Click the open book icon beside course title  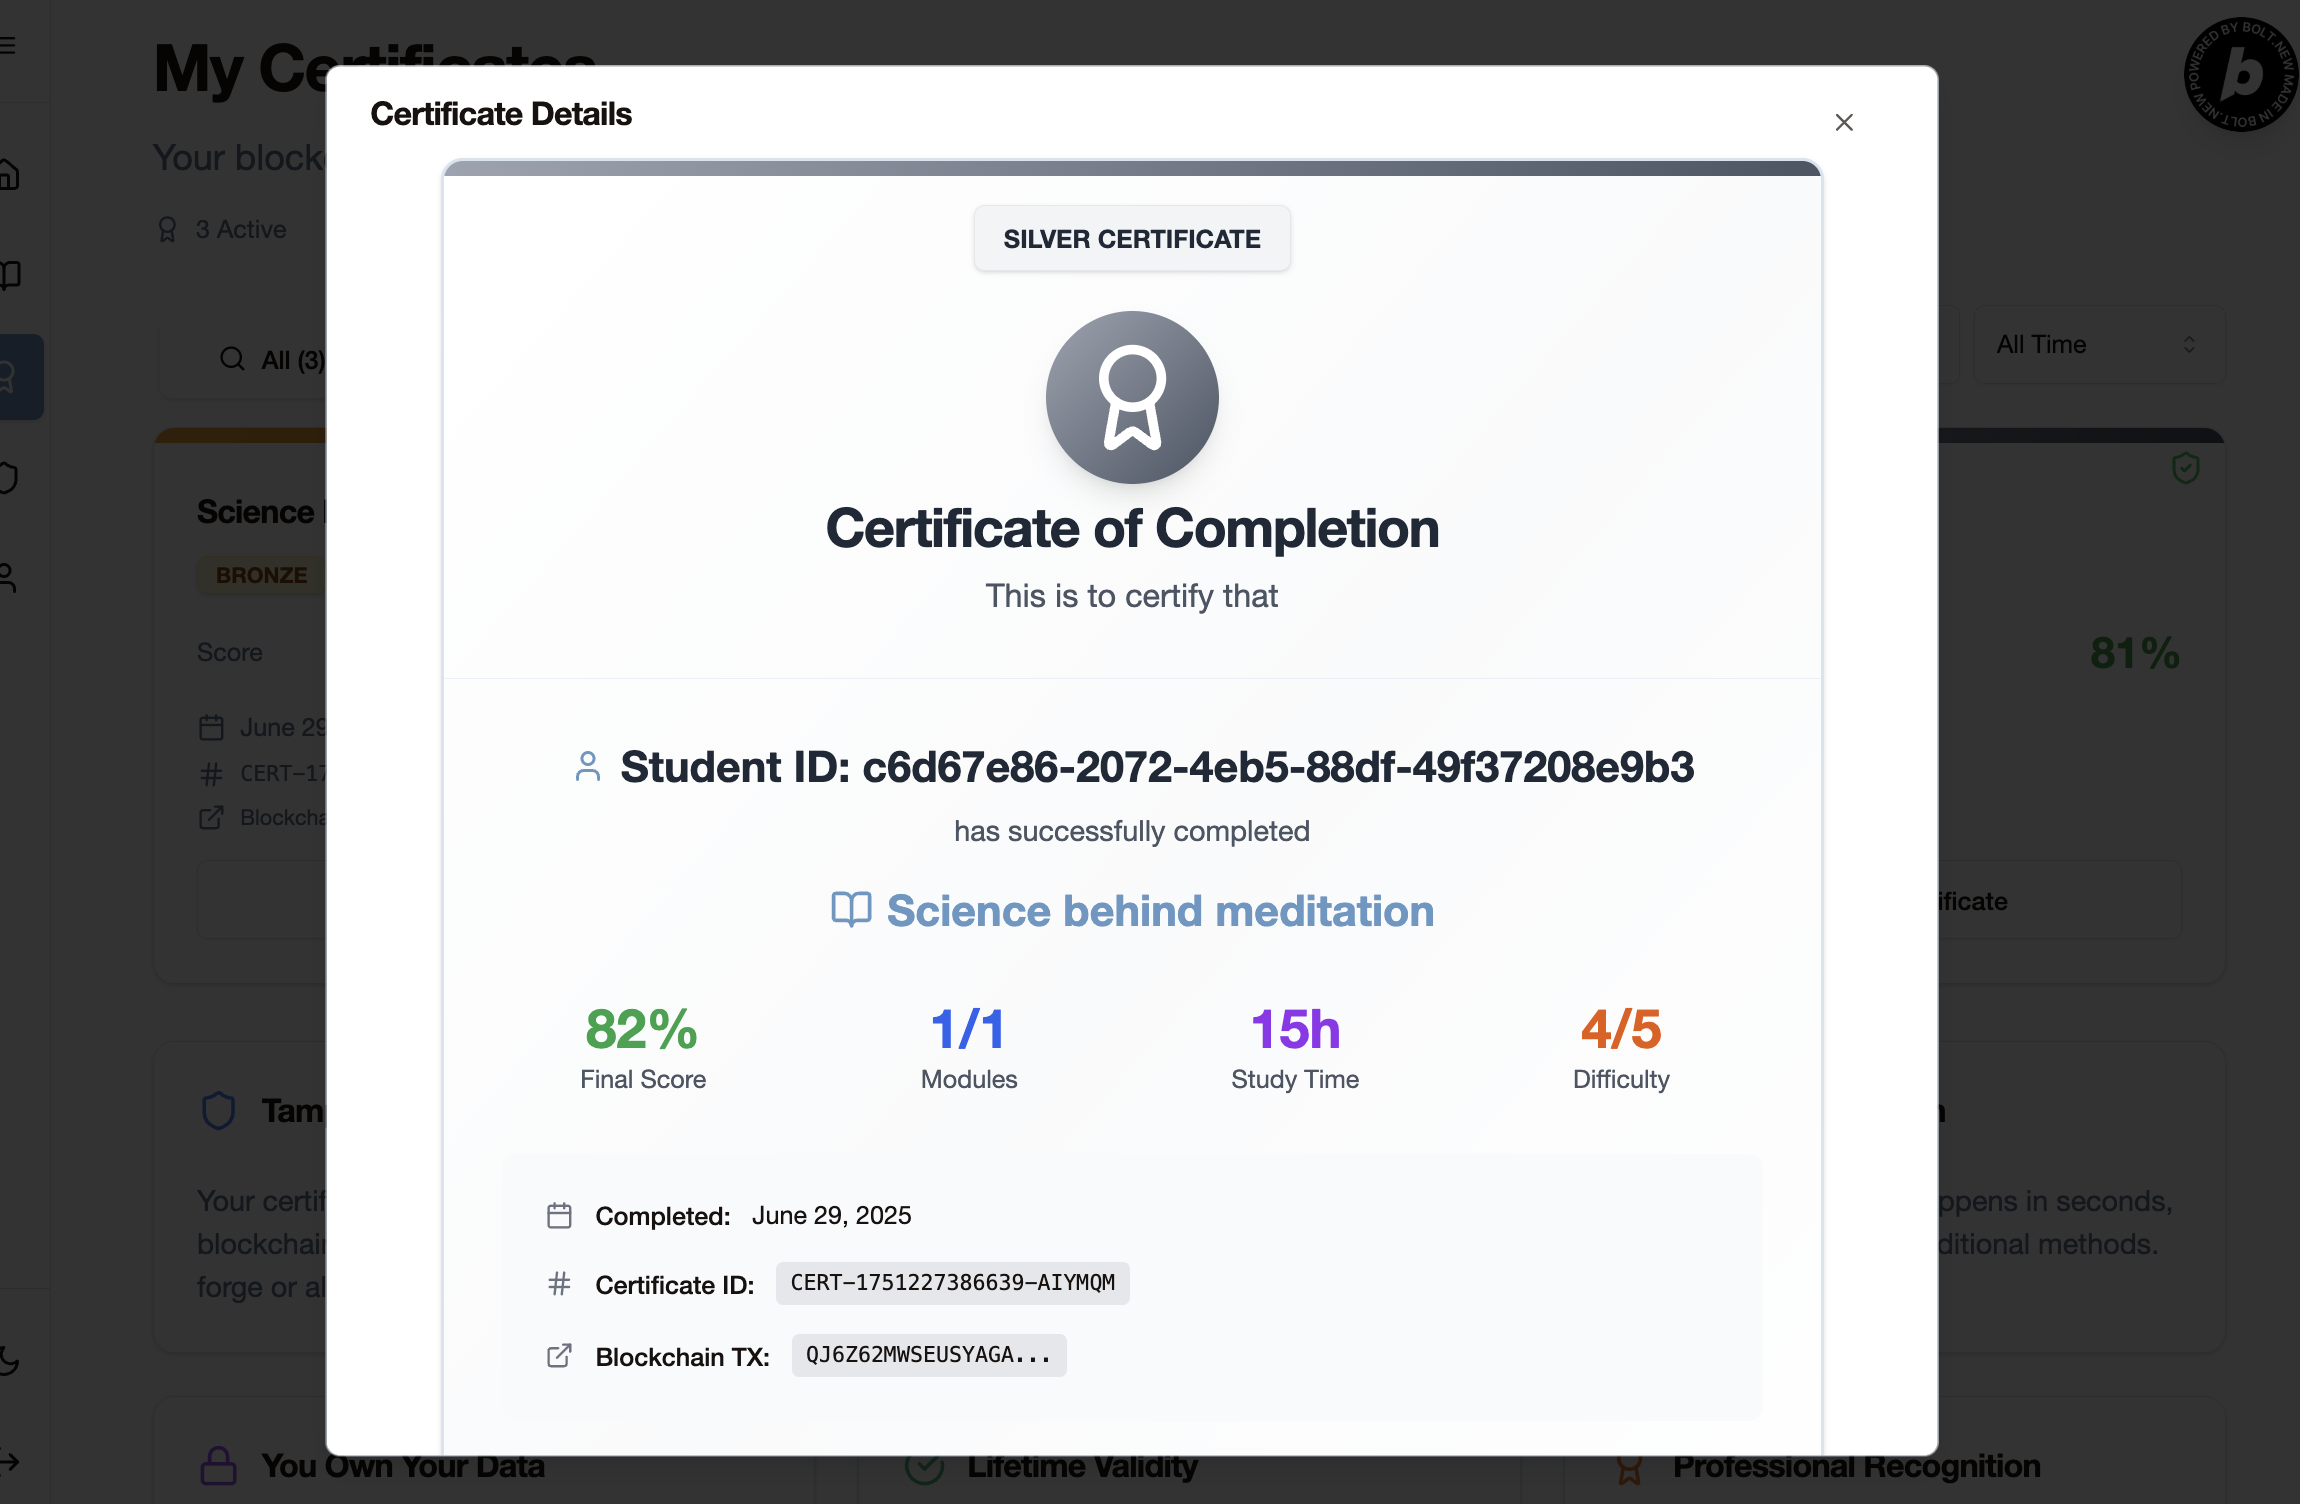[851, 910]
